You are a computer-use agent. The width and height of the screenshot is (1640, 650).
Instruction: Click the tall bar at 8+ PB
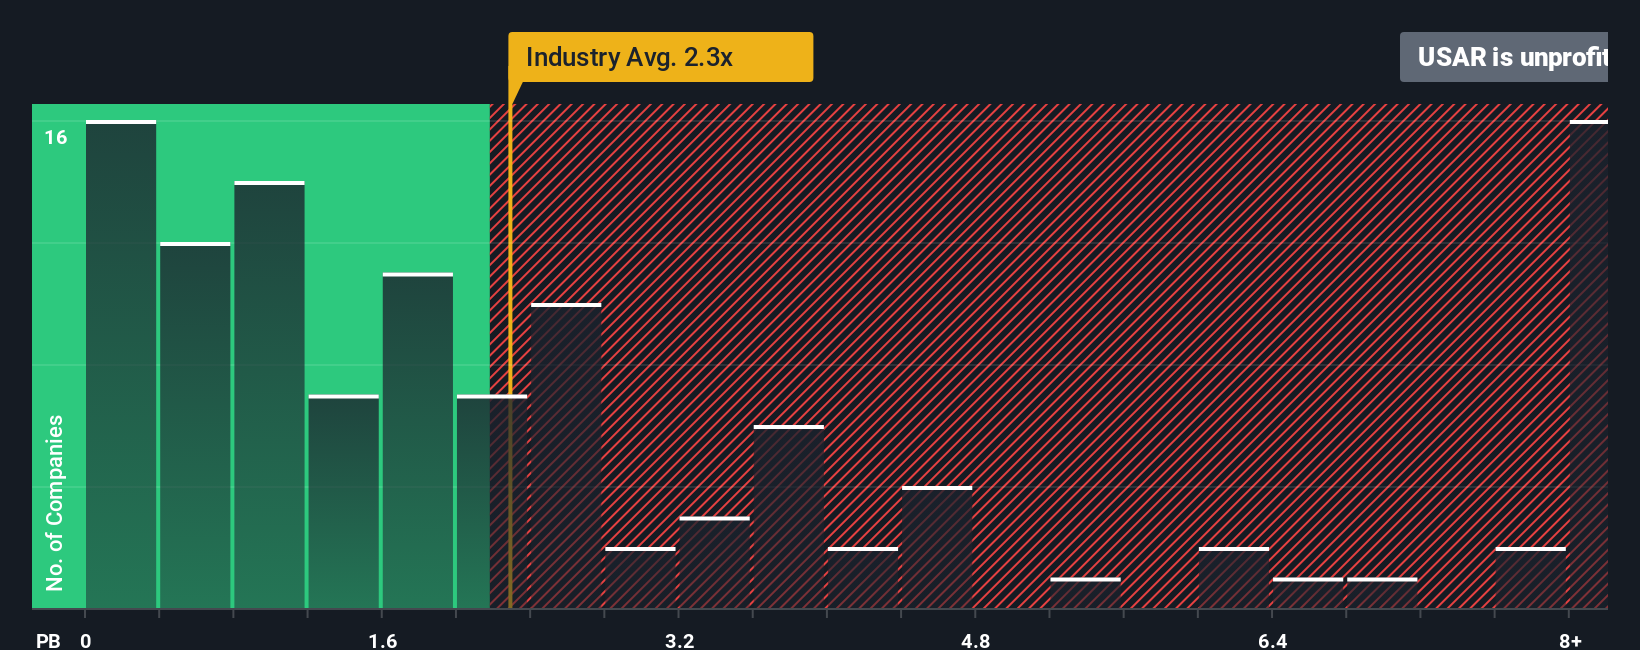pos(1589,364)
